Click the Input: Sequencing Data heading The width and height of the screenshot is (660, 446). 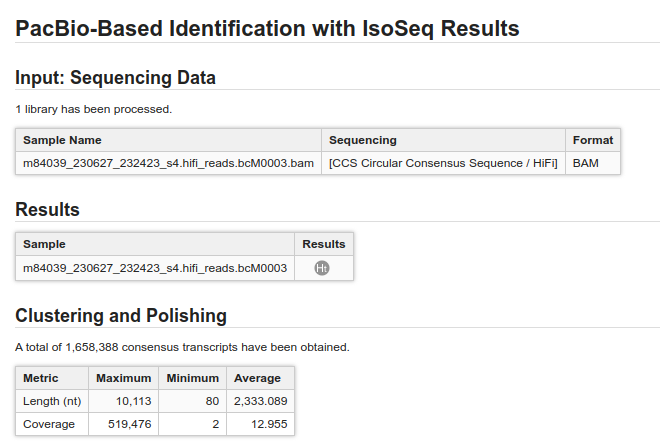[x=116, y=77]
